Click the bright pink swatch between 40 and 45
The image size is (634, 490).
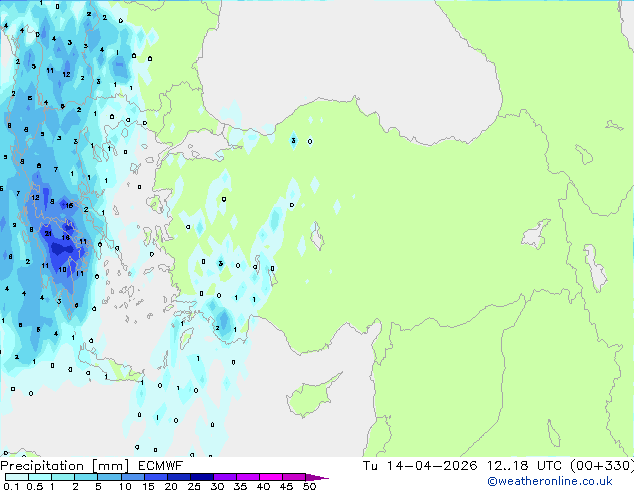(271, 477)
